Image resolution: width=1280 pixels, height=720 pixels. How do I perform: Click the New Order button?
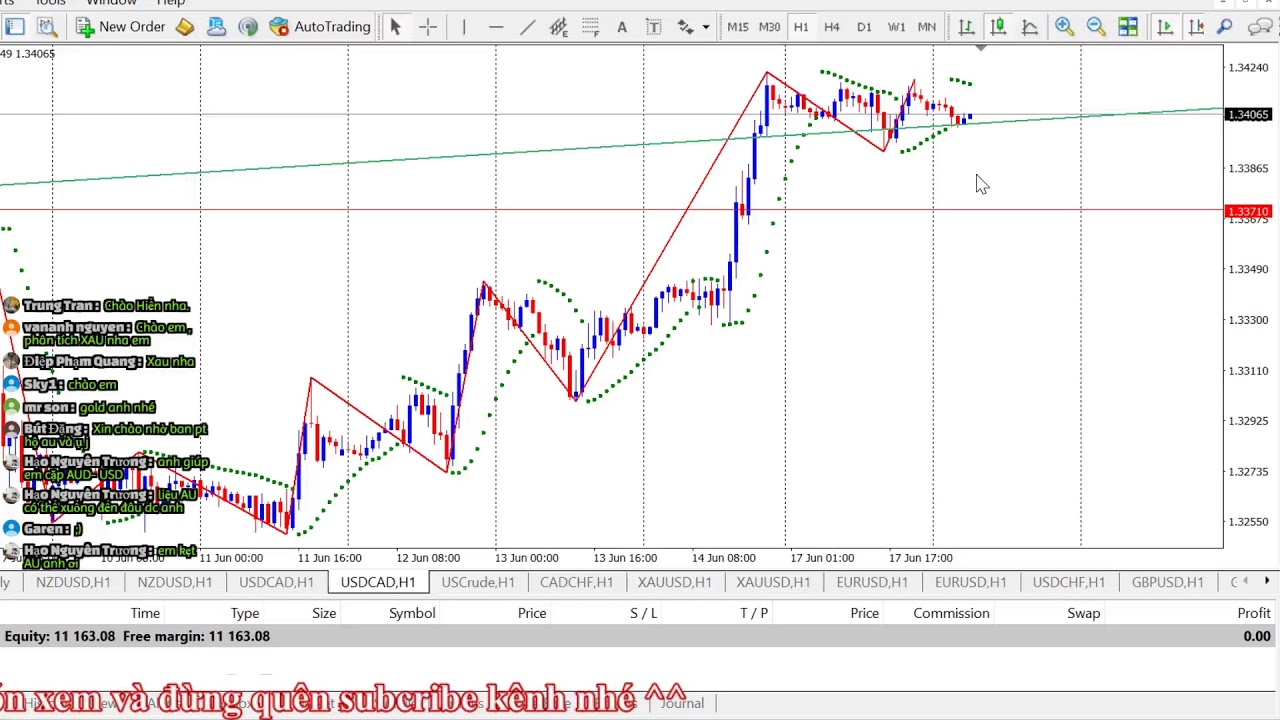pyautogui.click(x=120, y=27)
